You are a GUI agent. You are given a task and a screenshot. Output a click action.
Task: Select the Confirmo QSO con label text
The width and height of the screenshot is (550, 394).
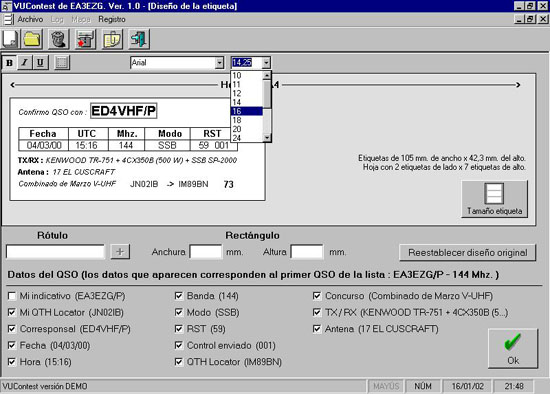coord(53,112)
